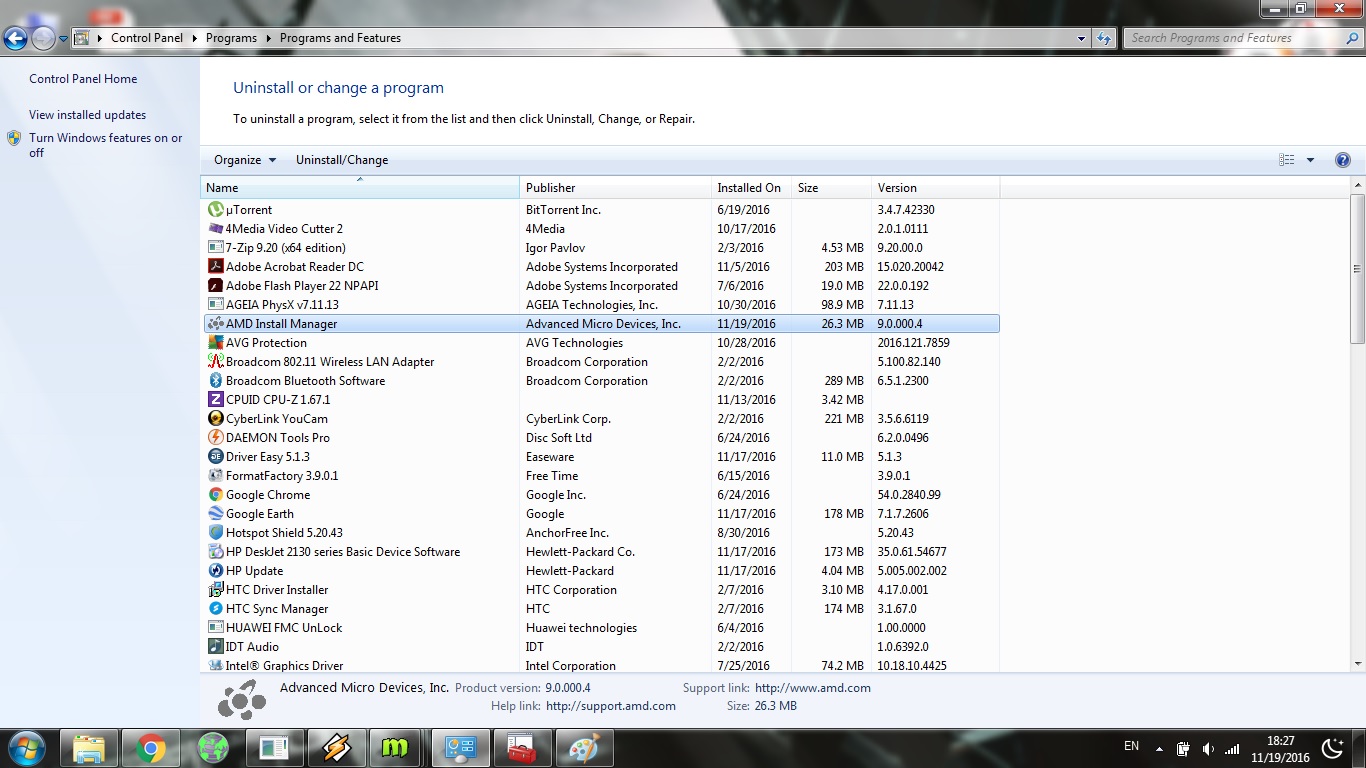Click the Control Panel breadcrumb
1366x768 pixels.
(147, 38)
